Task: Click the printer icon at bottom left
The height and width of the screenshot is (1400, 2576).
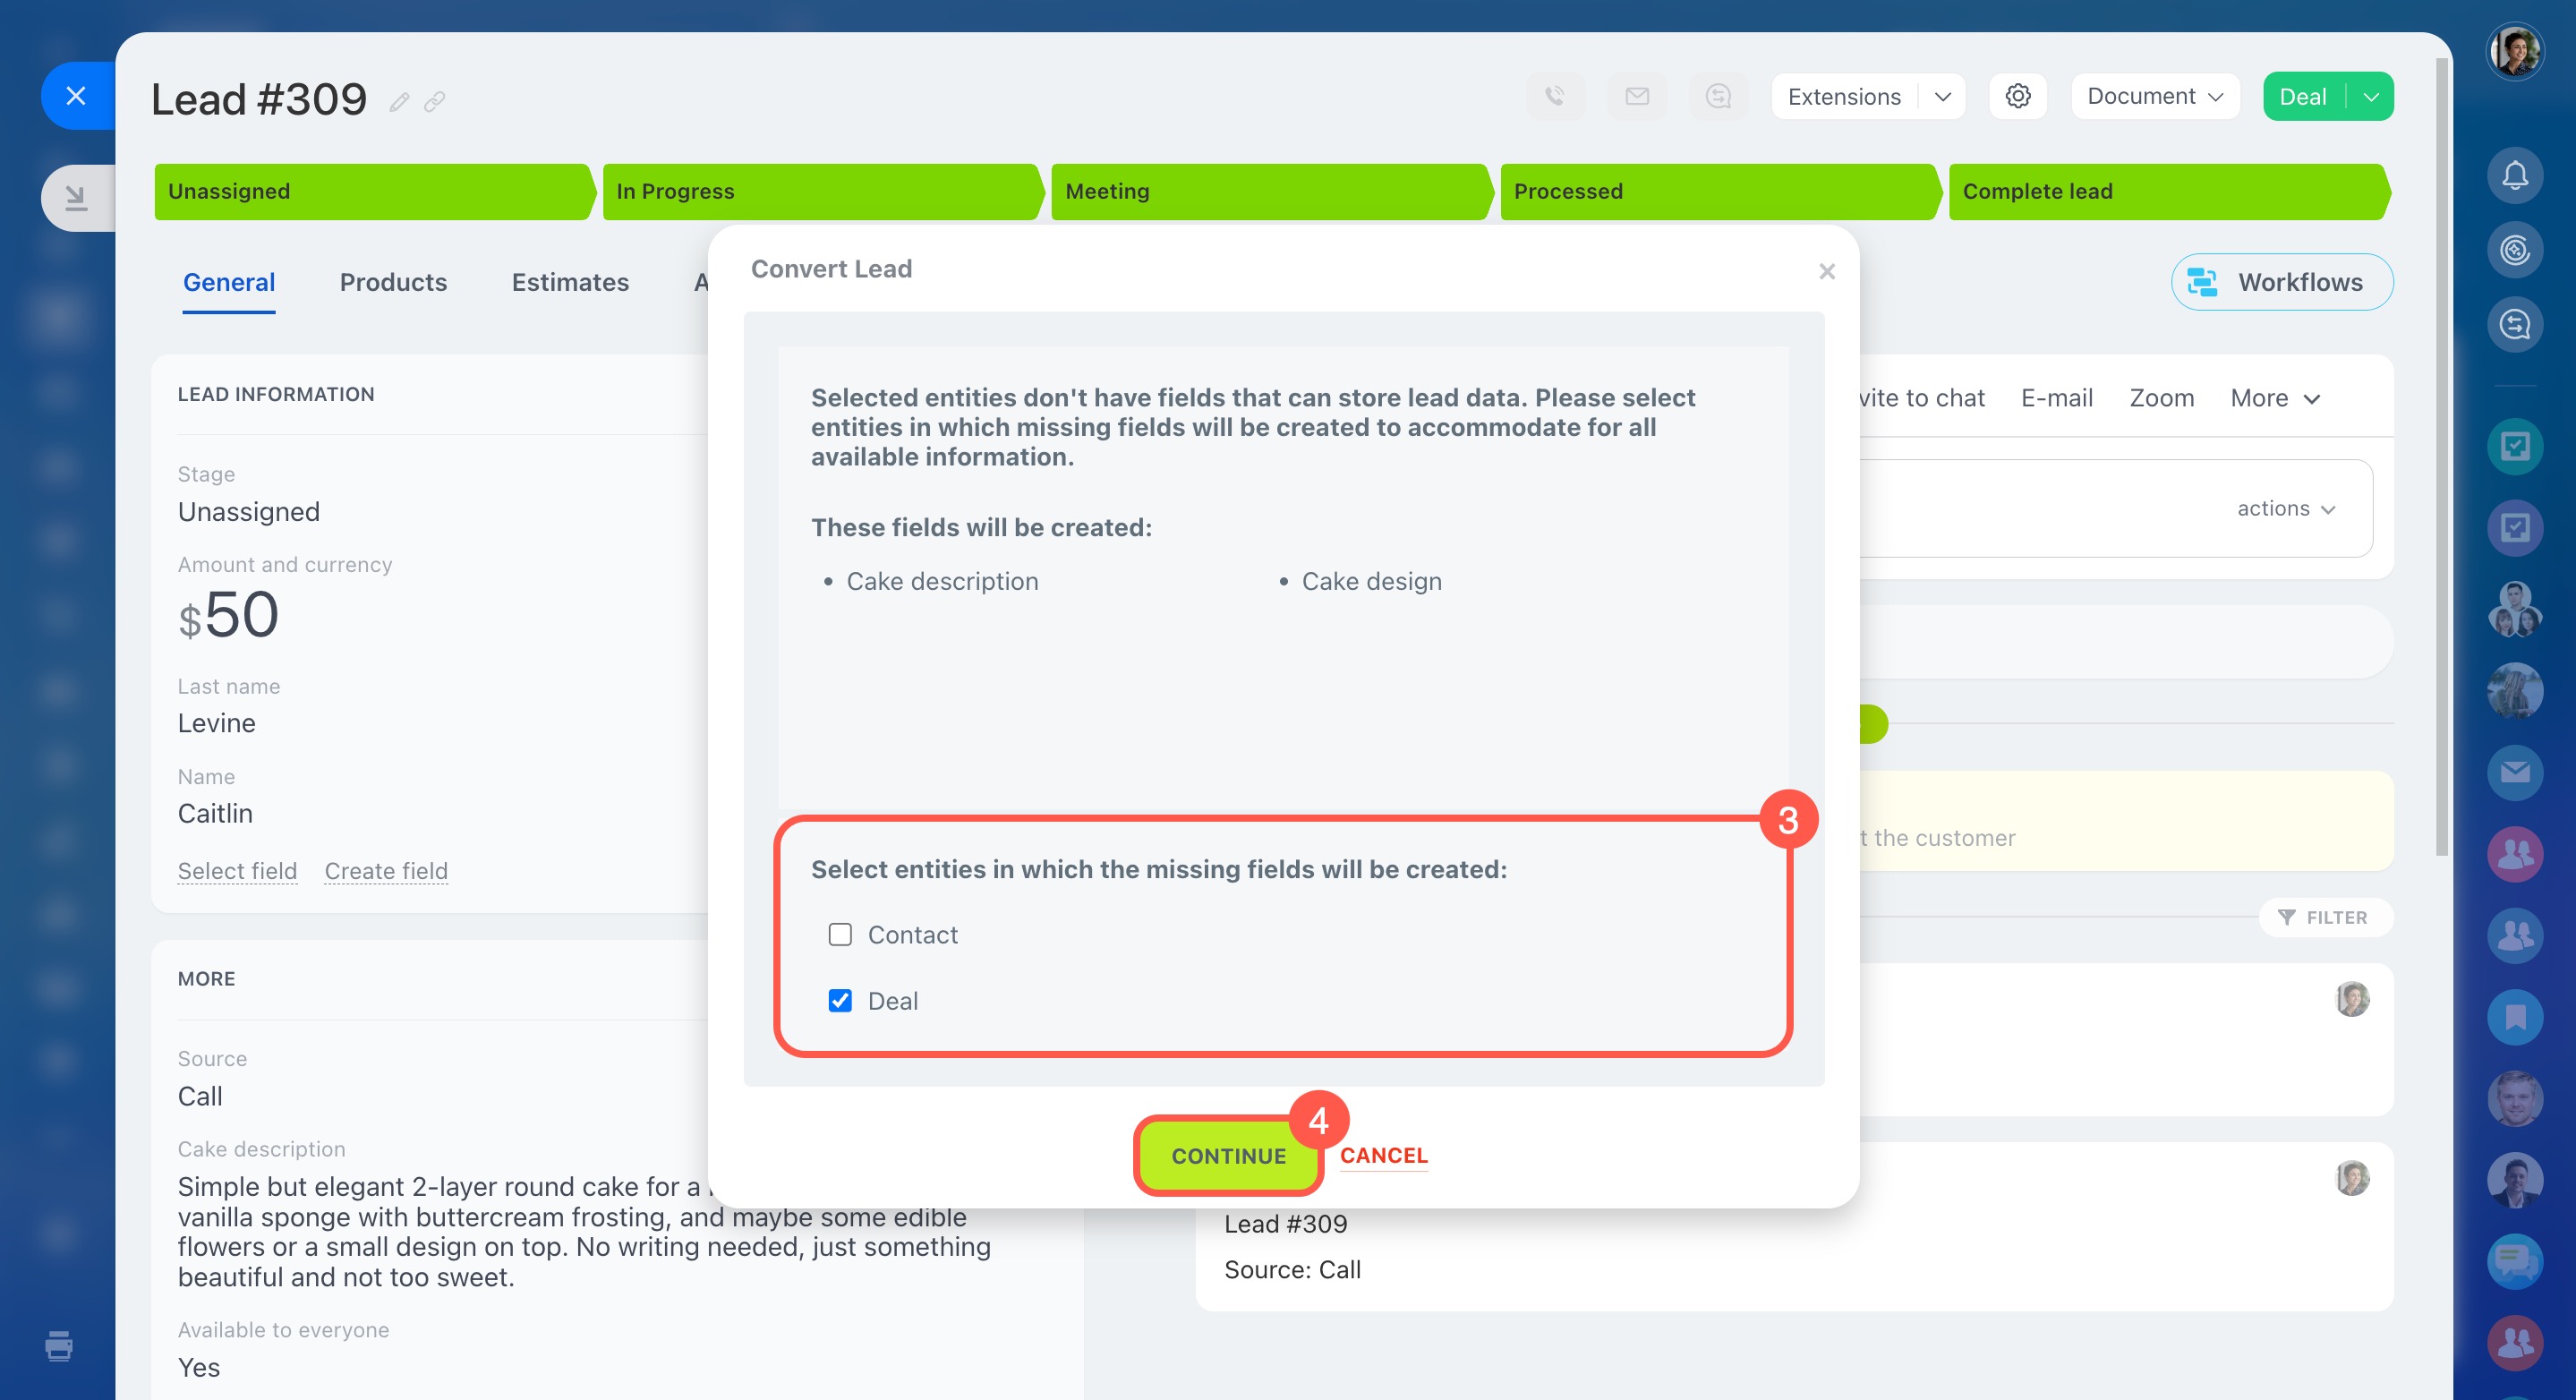Action: [x=59, y=1345]
